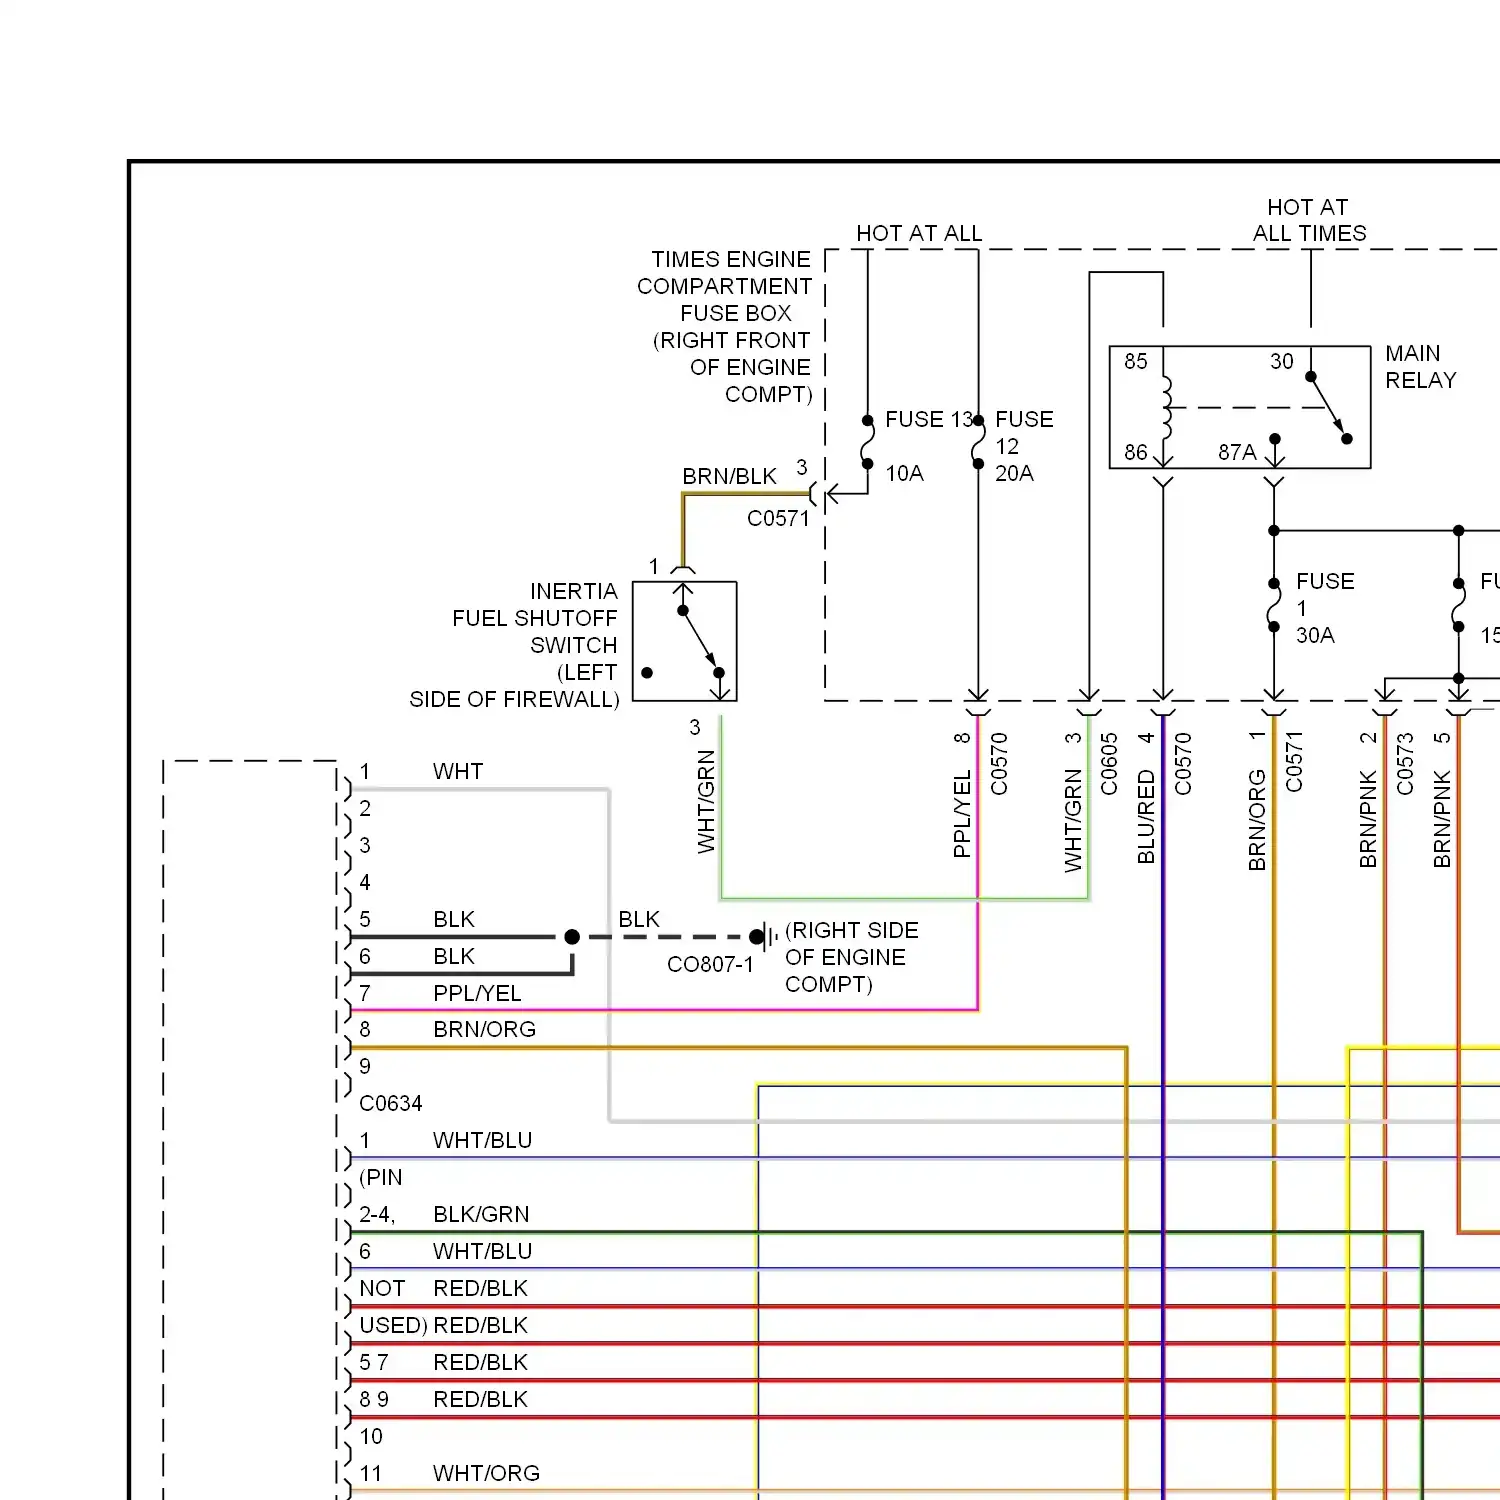Select the BLK label at pin 6

454,956
